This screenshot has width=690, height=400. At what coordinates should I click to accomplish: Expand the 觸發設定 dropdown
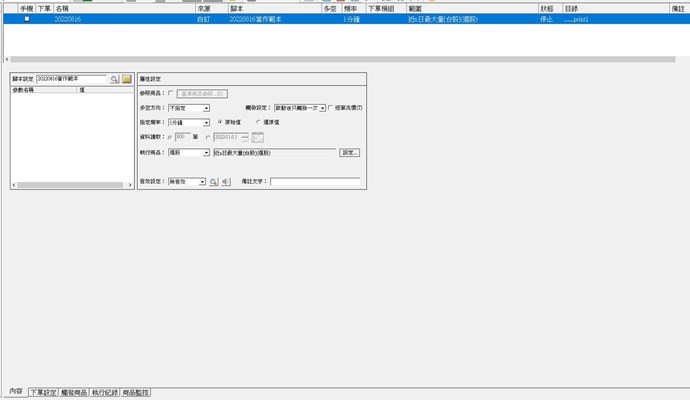pyautogui.click(x=322, y=108)
